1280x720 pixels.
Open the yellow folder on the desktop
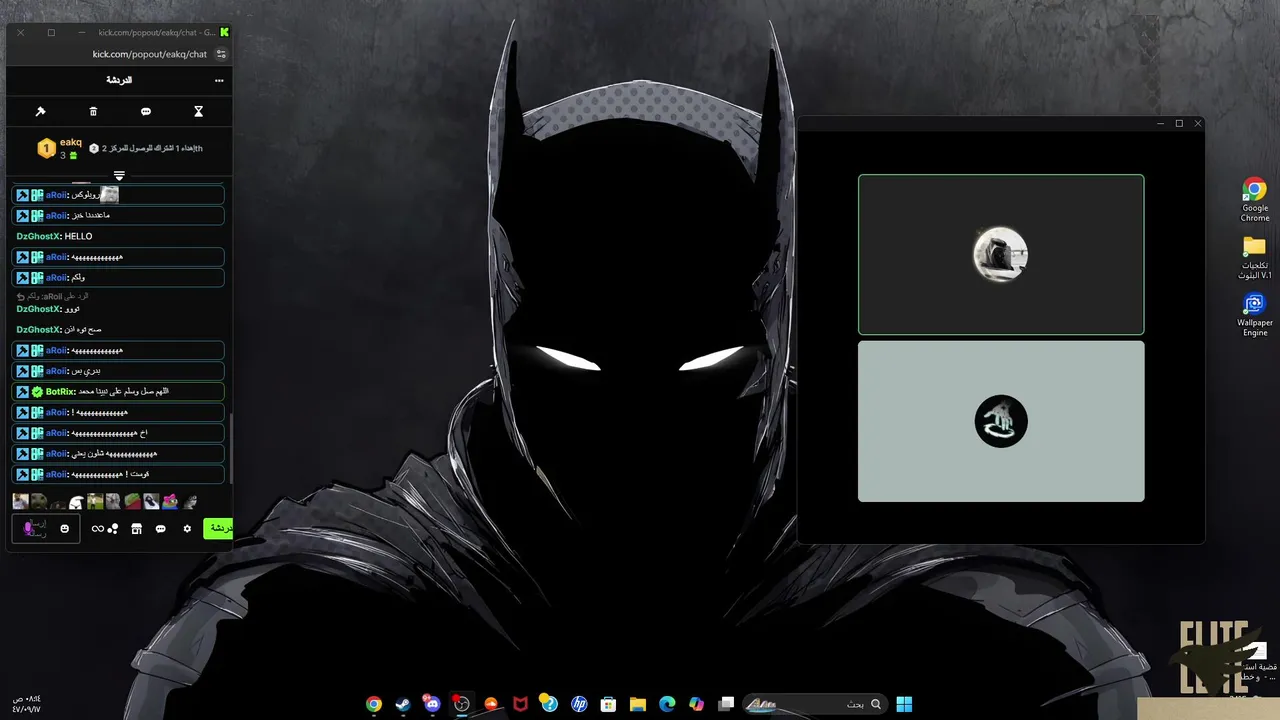point(1255,258)
